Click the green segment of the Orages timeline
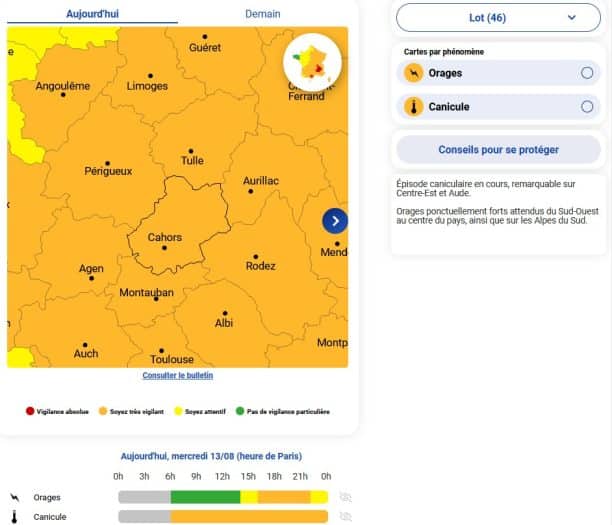Screen dimensions: 612x525 click(205, 497)
